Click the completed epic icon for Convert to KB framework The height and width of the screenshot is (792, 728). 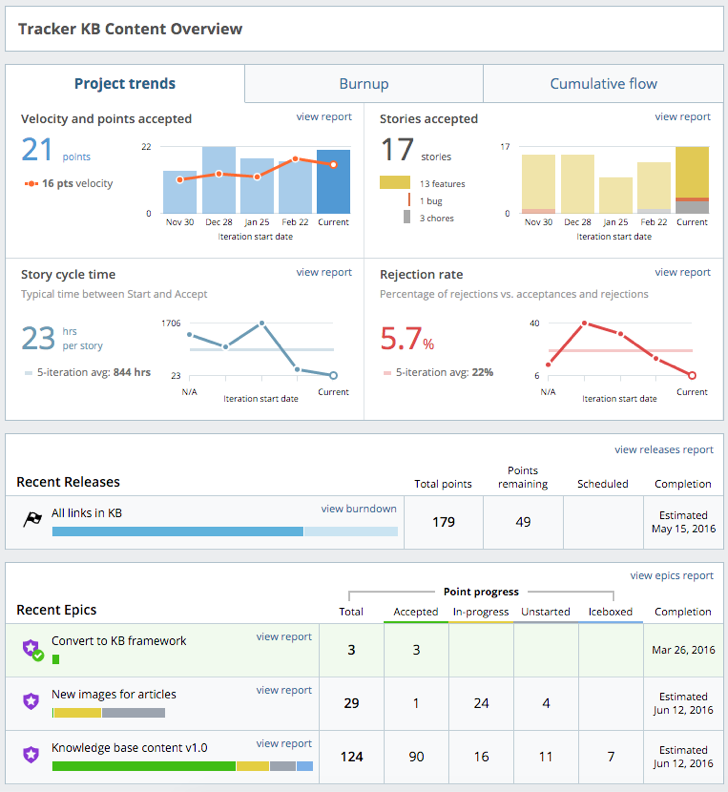click(x=33, y=649)
